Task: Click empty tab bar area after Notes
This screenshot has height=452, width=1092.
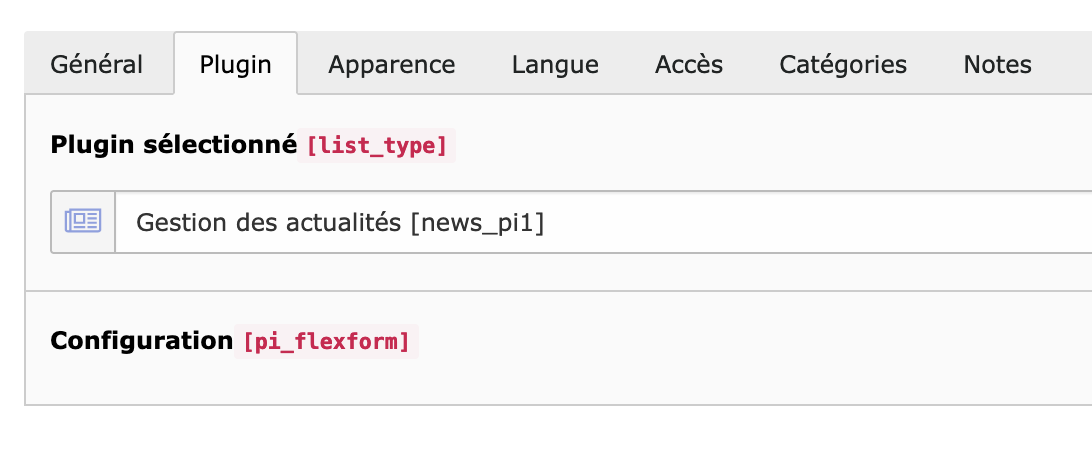Action: click(x=1074, y=64)
